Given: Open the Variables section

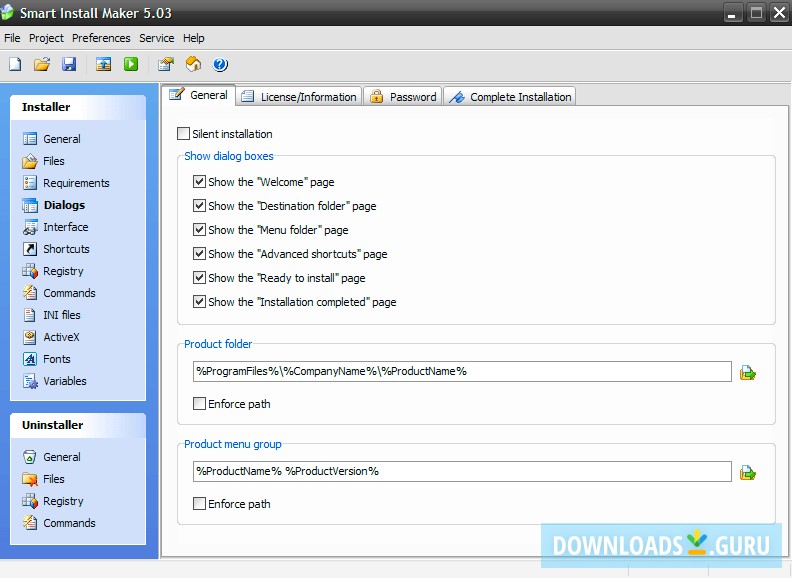Looking at the screenshot, I should tap(54, 381).
